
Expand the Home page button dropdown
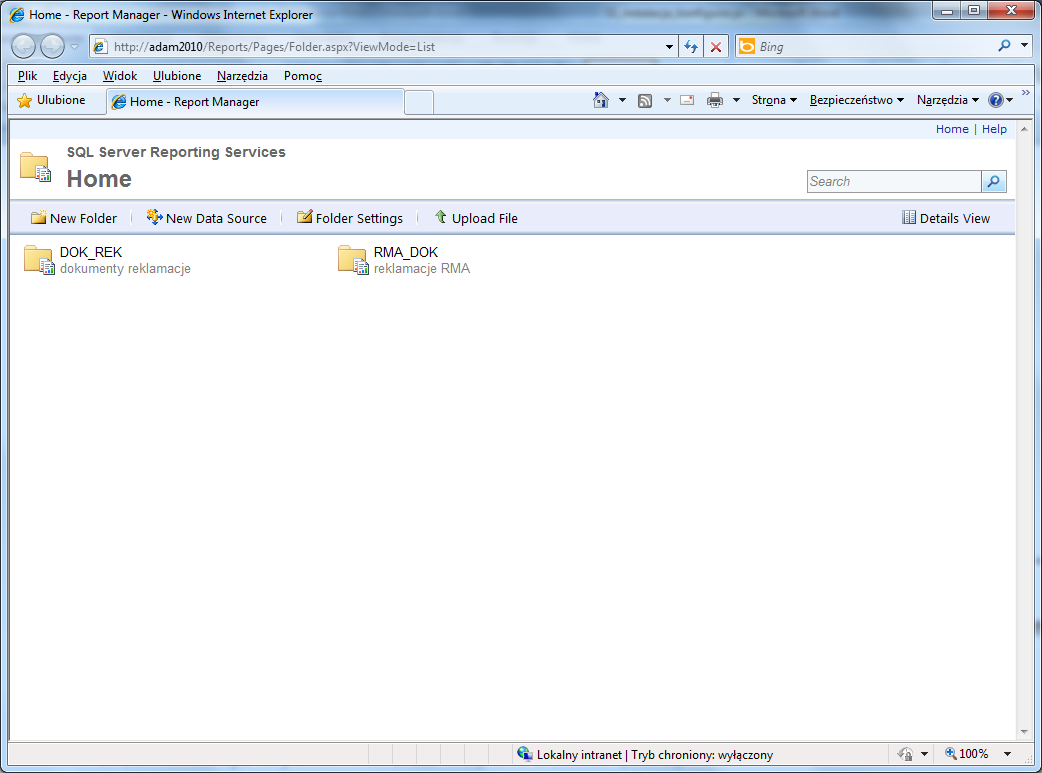(x=622, y=100)
